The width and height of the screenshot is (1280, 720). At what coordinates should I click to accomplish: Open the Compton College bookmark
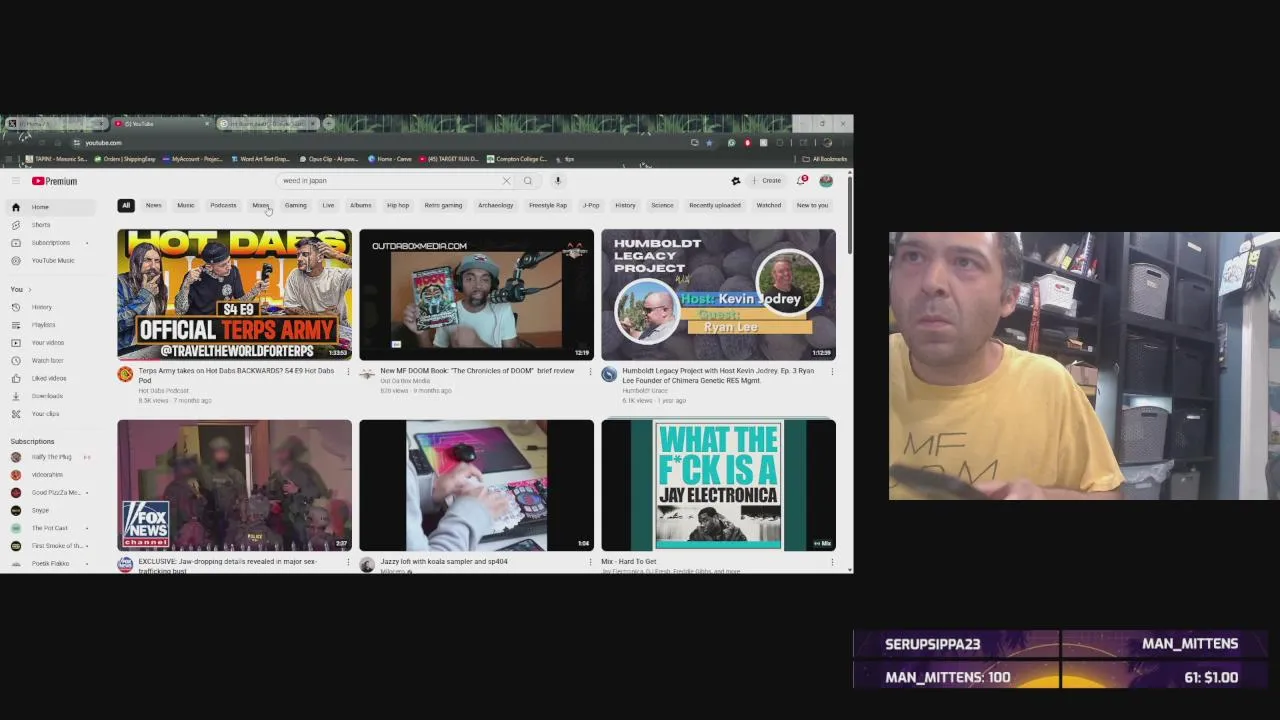tap(516, 159)
